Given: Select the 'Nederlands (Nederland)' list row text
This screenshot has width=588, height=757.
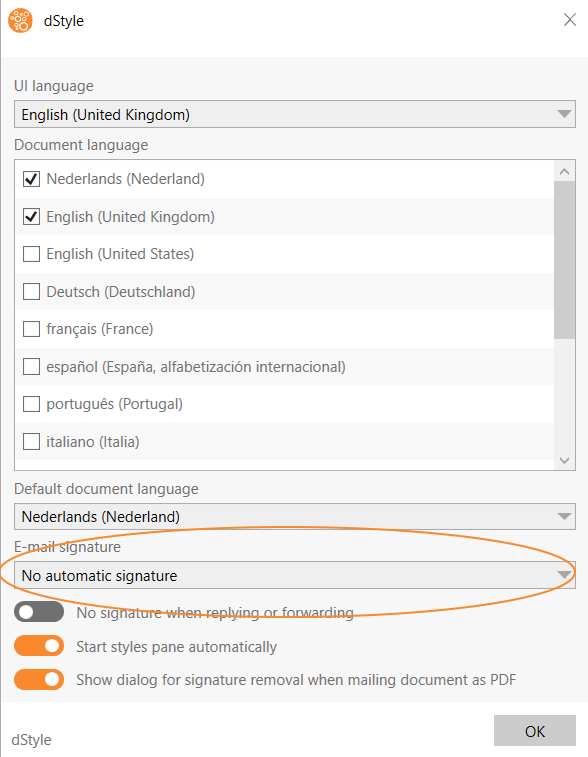Looking at the screenshot, I should click(x=126, y=179).
